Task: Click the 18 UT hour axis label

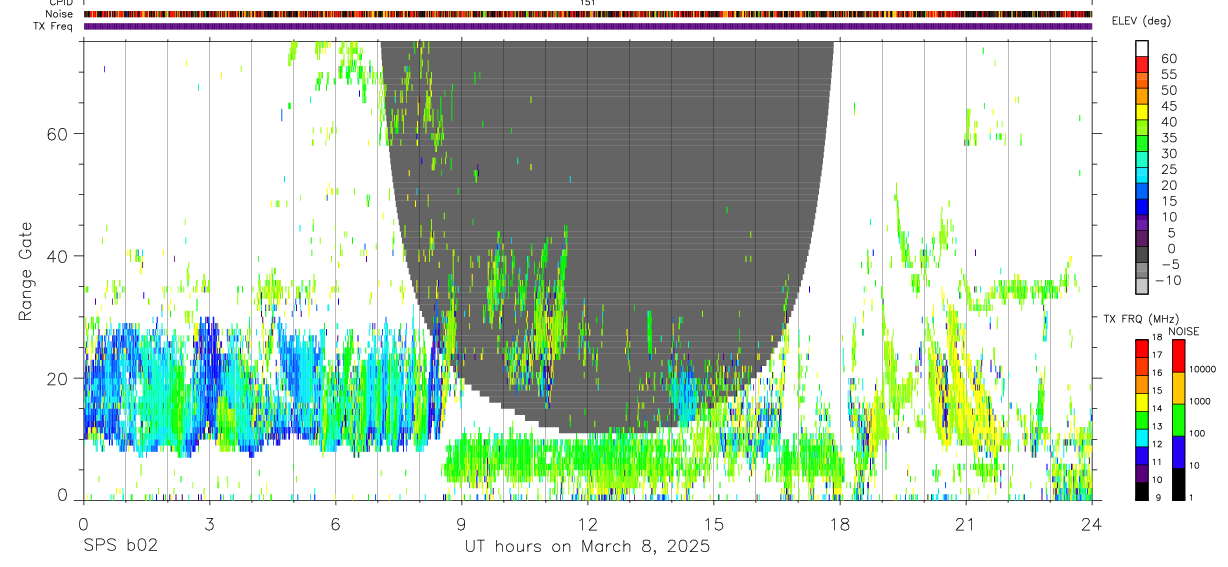Action: point(840,524)
